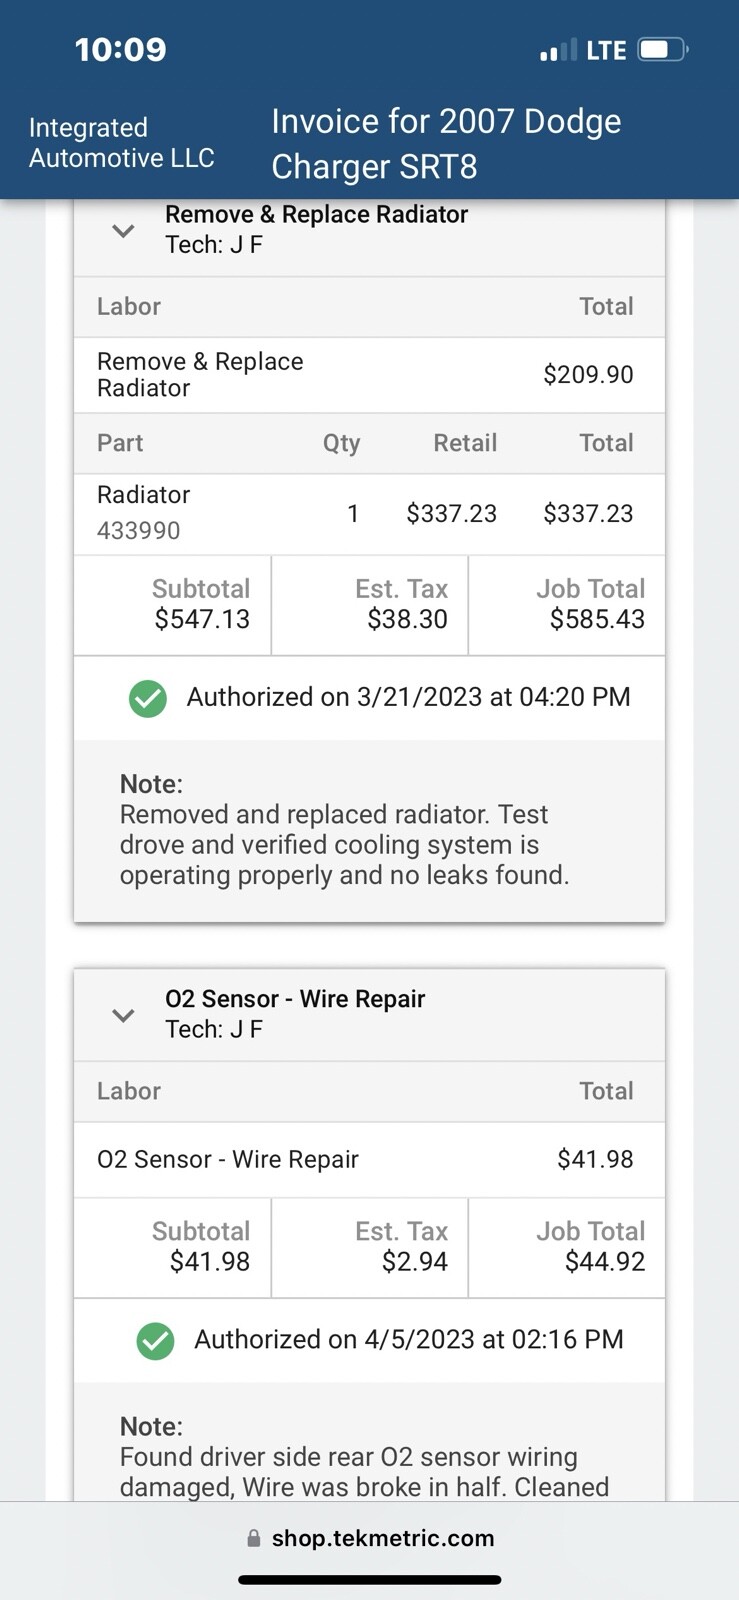Tap the Integrated Automotive LLC shop name
This screenshot has height=1600, width=739.
pos(121,143)
